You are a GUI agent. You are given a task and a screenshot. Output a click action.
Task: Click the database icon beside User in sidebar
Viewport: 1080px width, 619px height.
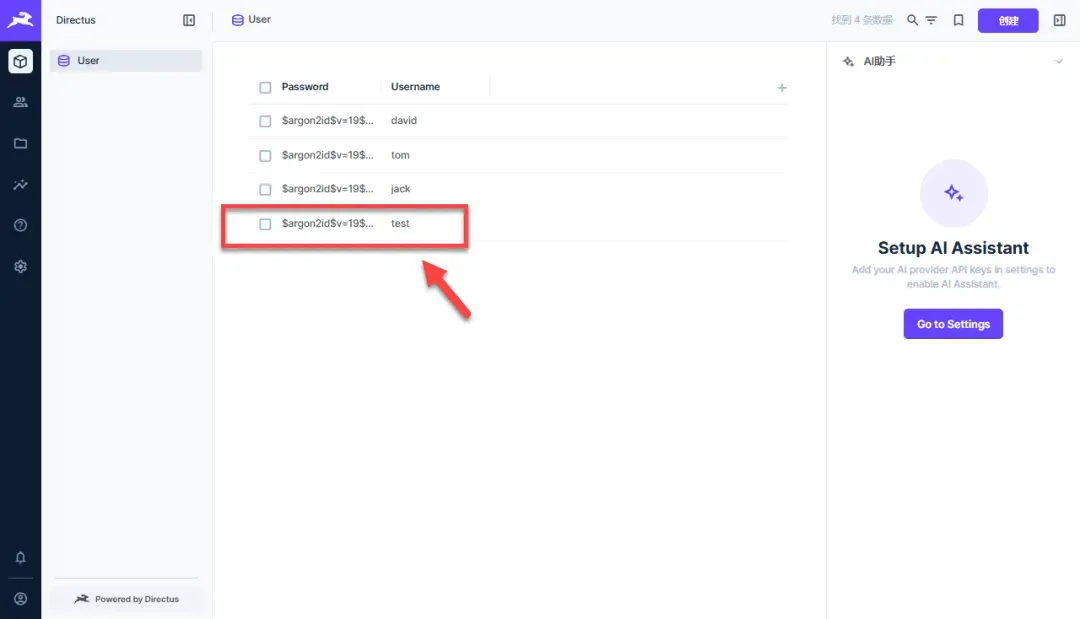click(63, 61)
